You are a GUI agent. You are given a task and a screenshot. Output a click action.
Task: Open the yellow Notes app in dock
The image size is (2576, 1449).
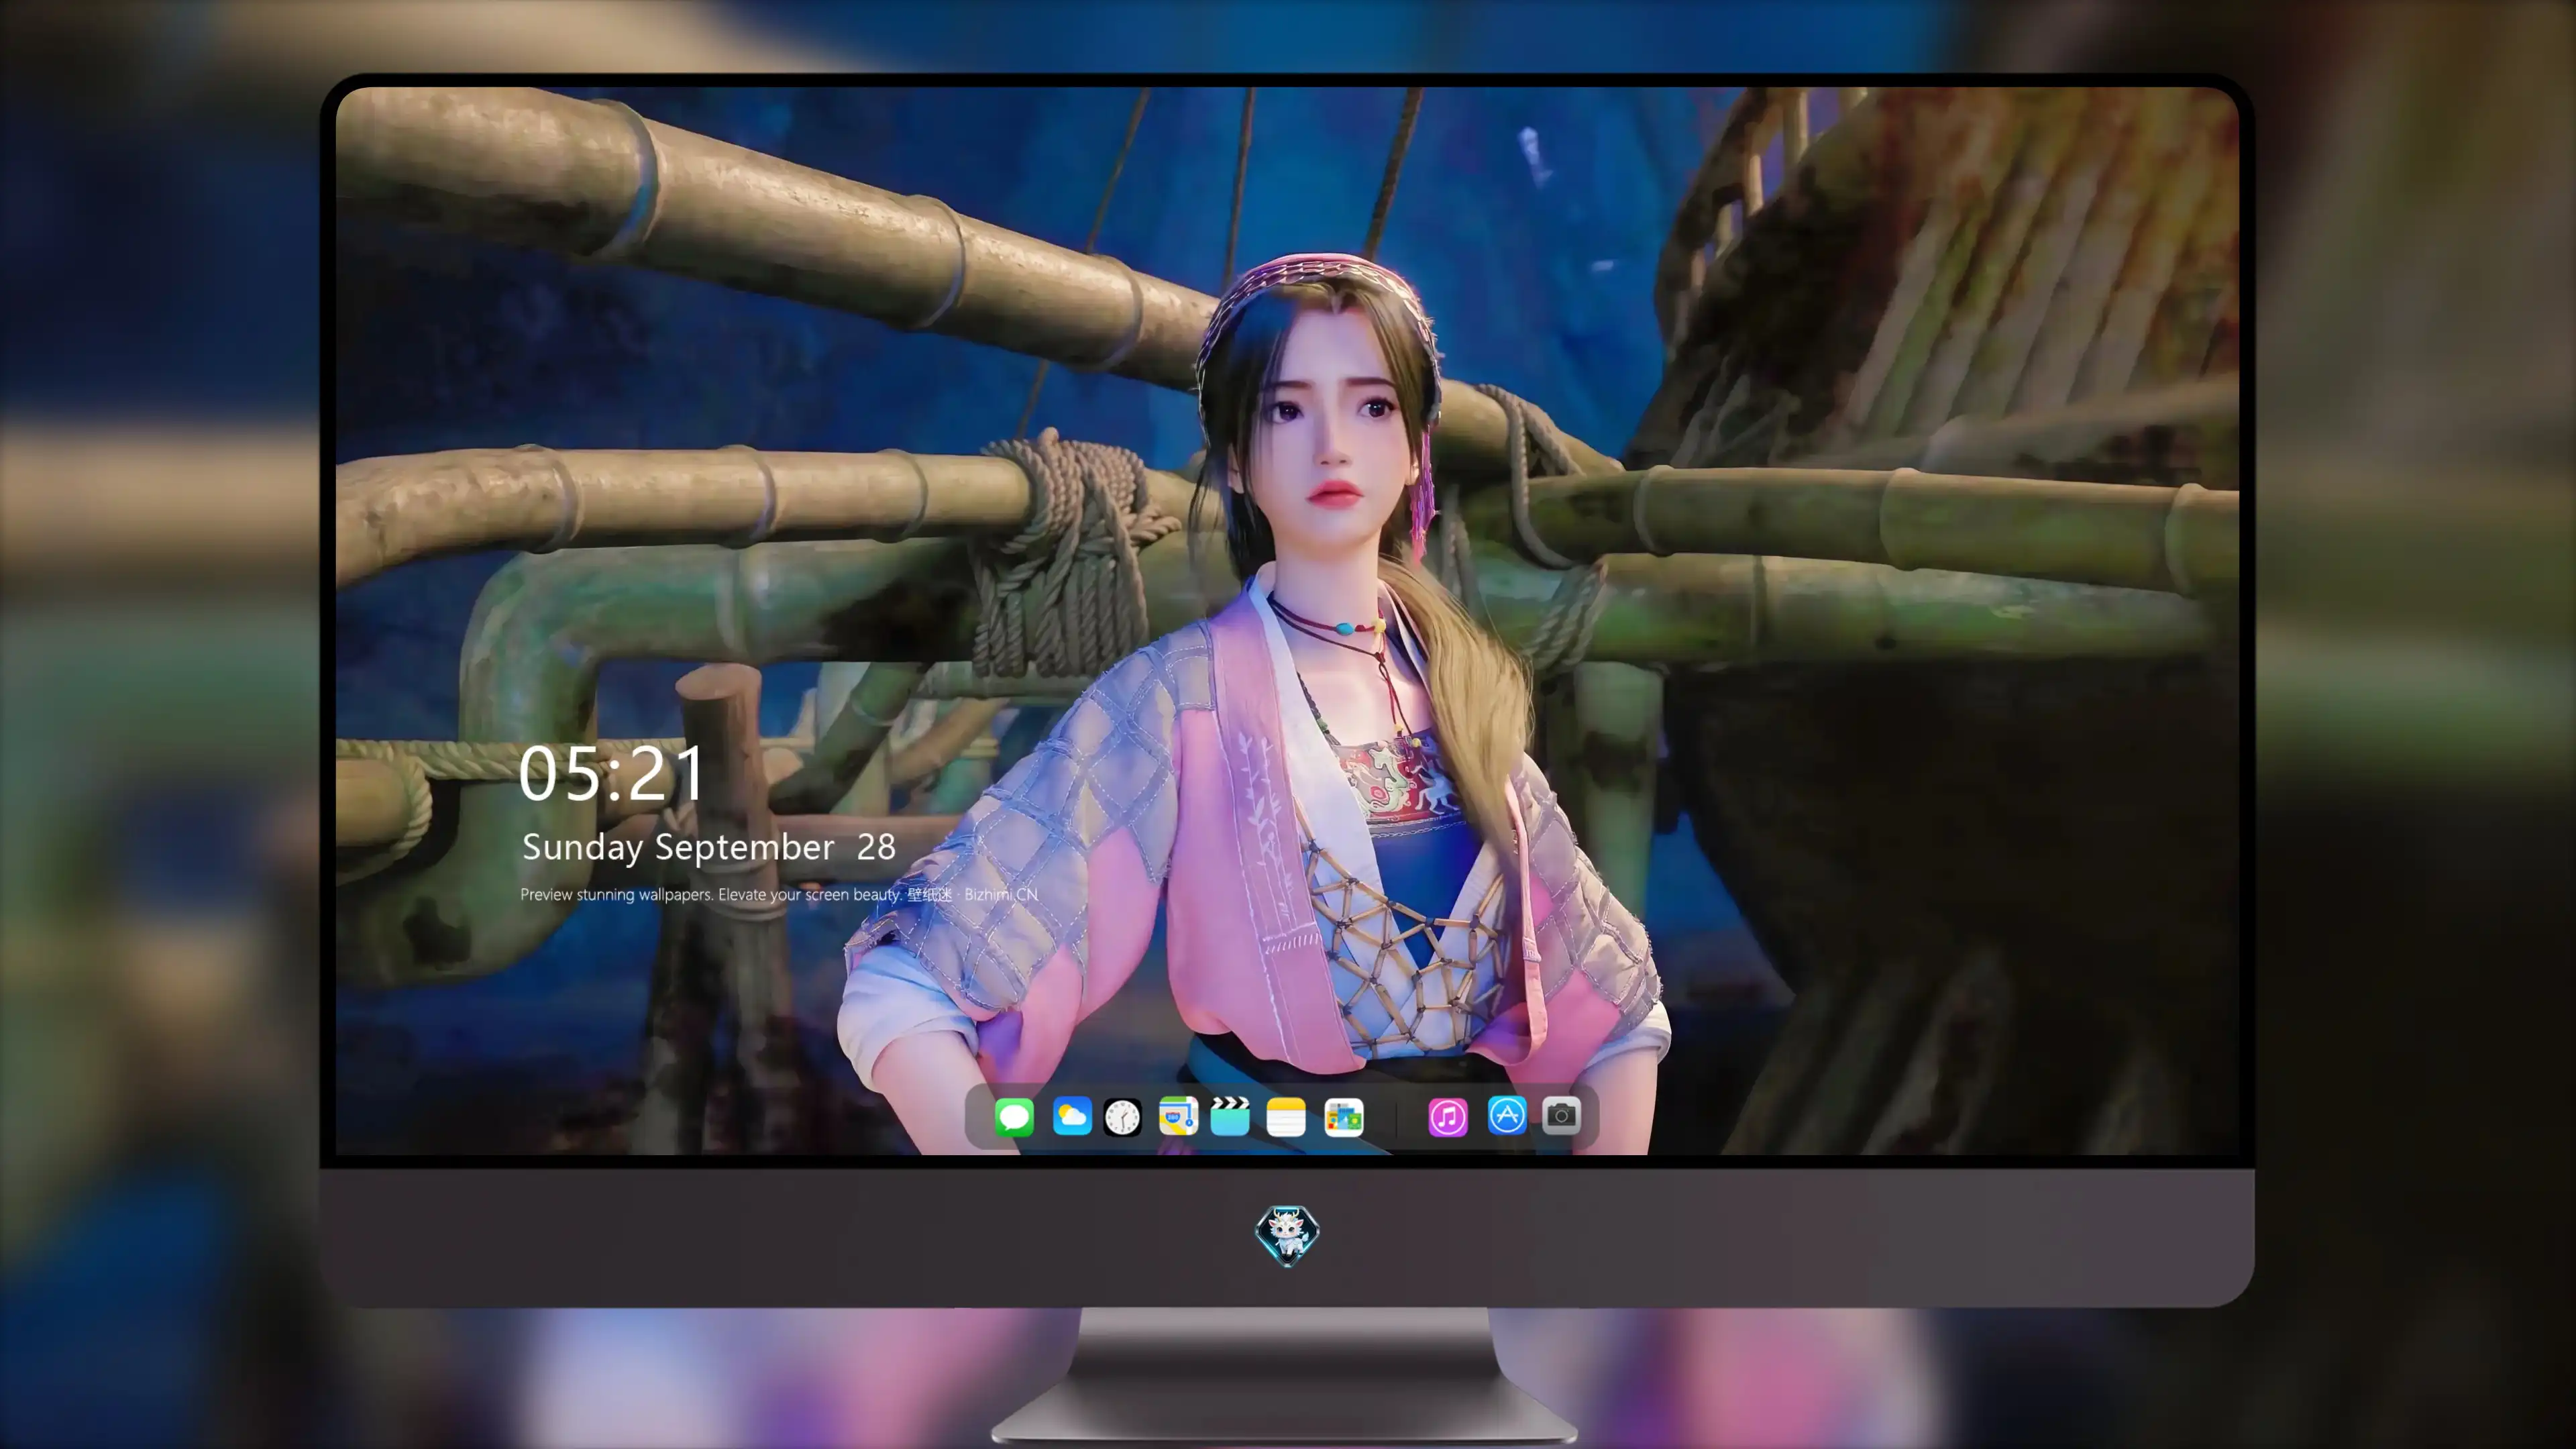coord(1286,1117)
